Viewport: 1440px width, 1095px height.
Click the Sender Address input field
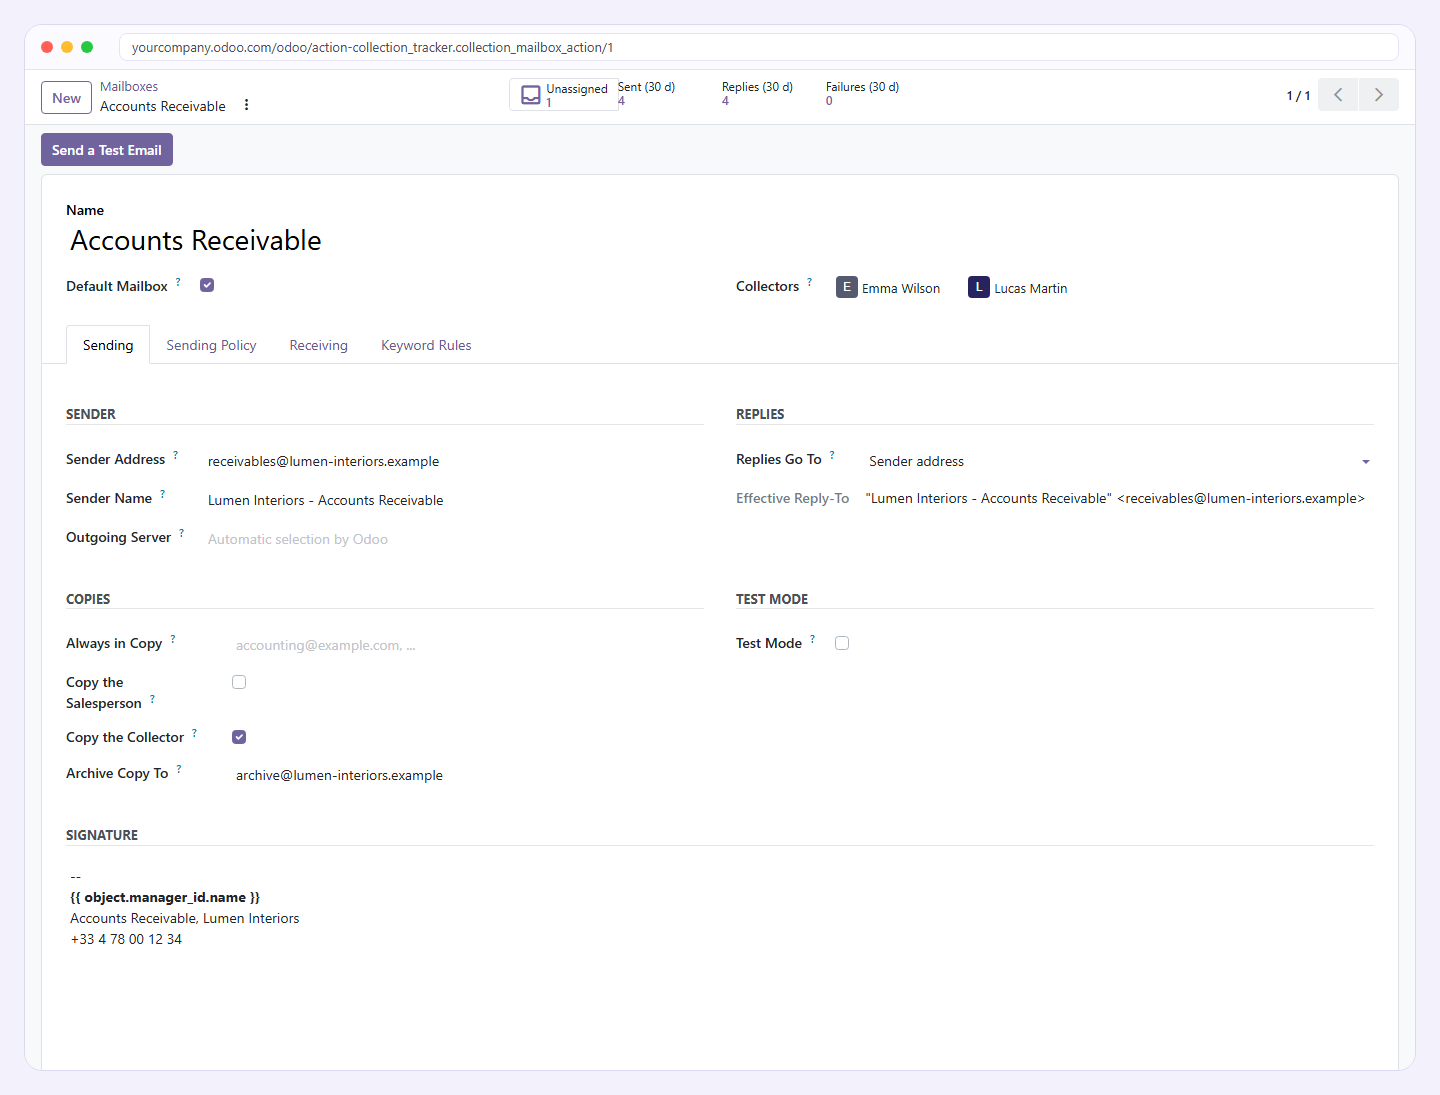pyautogui.click(x=454, y=461)
